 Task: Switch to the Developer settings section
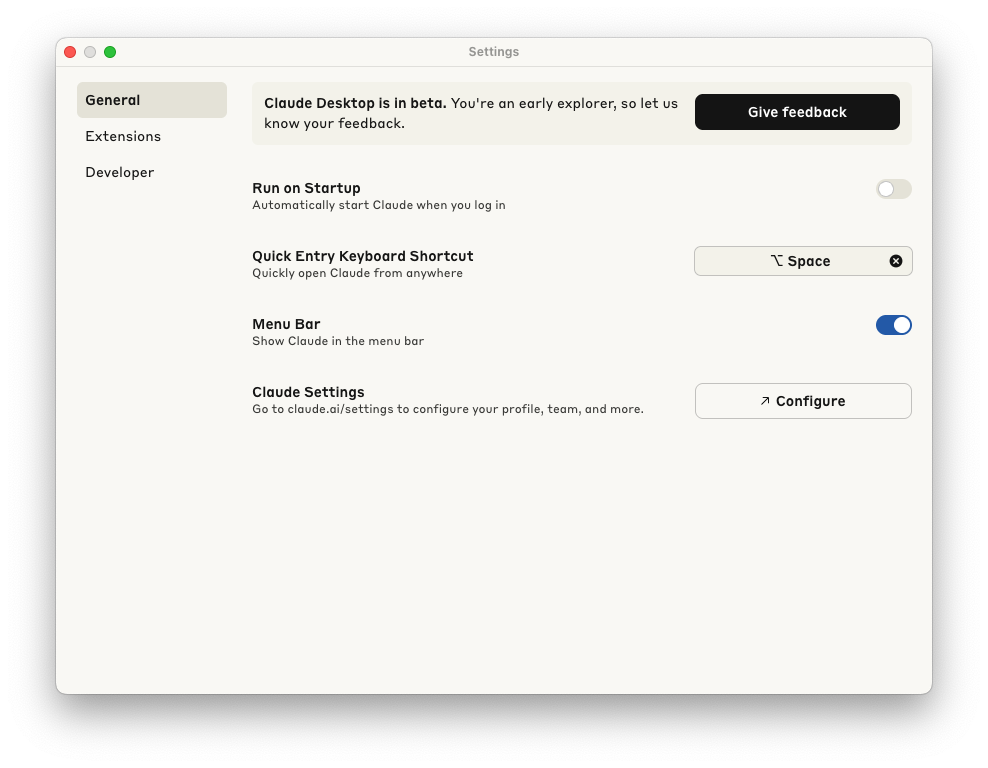point(119,172)
